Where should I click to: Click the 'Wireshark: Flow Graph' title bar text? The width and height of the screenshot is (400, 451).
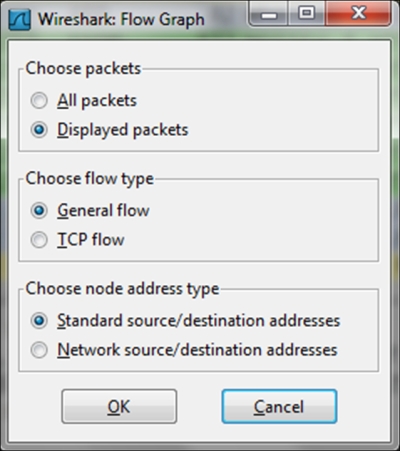(121, 20)
